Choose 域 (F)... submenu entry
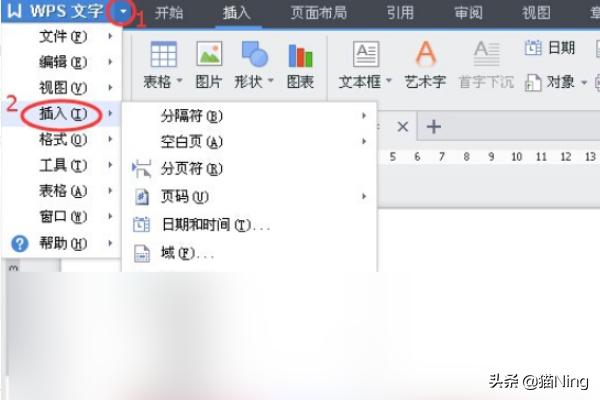This screenshot has width=600, height=400. [x=249, y=253]
